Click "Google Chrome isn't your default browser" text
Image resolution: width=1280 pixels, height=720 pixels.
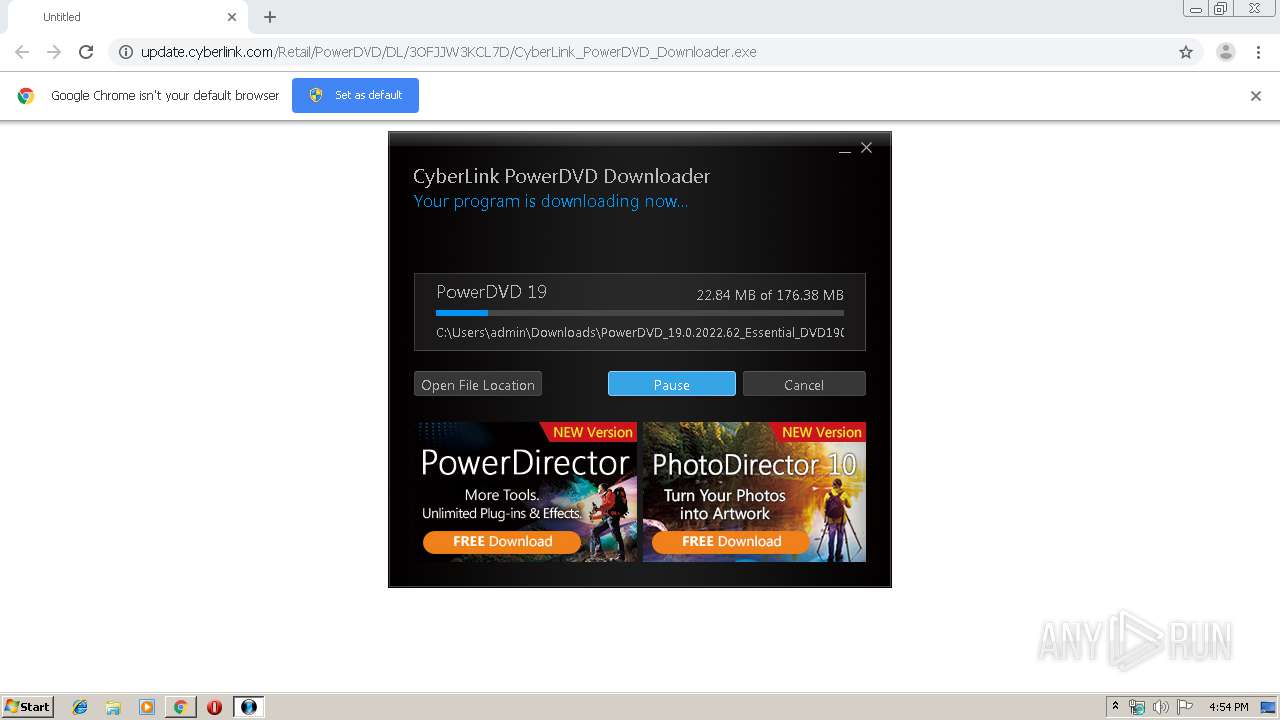[x=165, y=96]
